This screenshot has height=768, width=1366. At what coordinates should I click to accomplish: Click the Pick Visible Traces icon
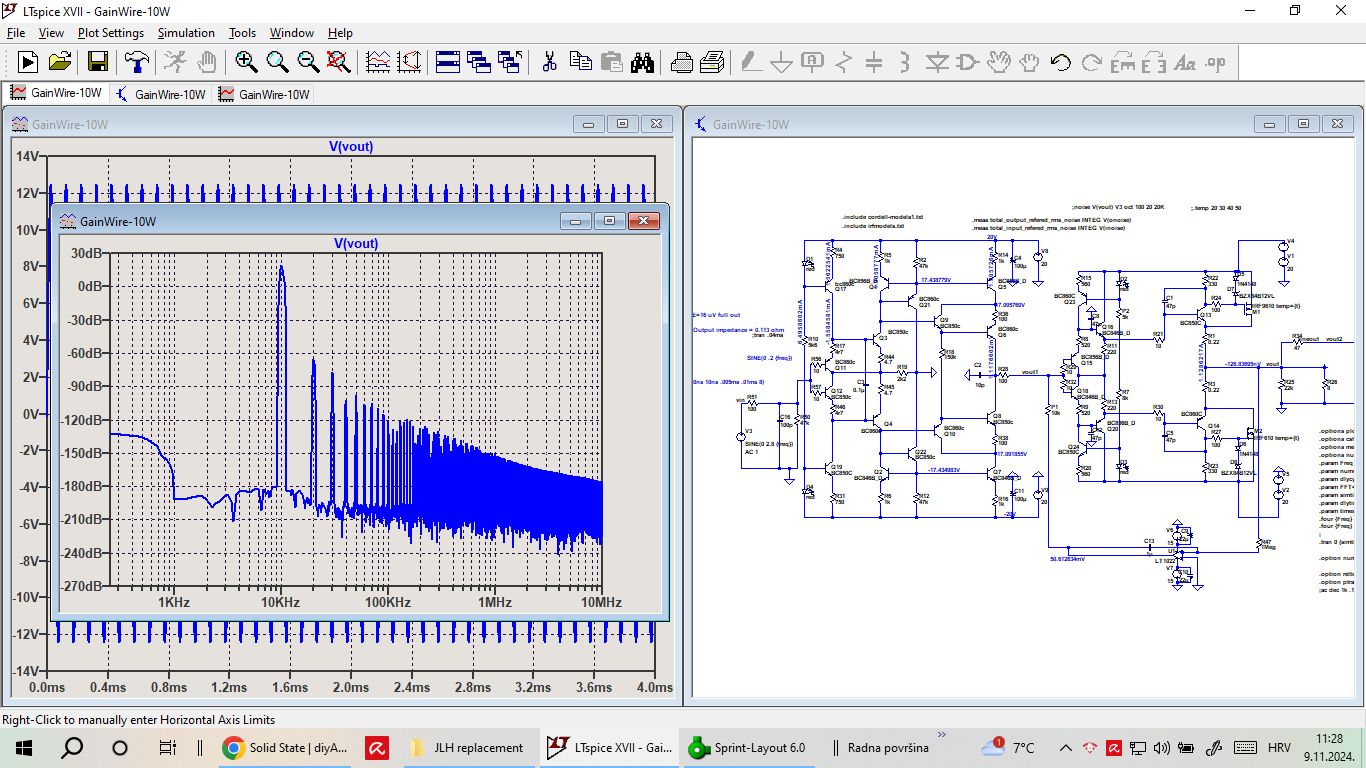click(x=378, y=62)
